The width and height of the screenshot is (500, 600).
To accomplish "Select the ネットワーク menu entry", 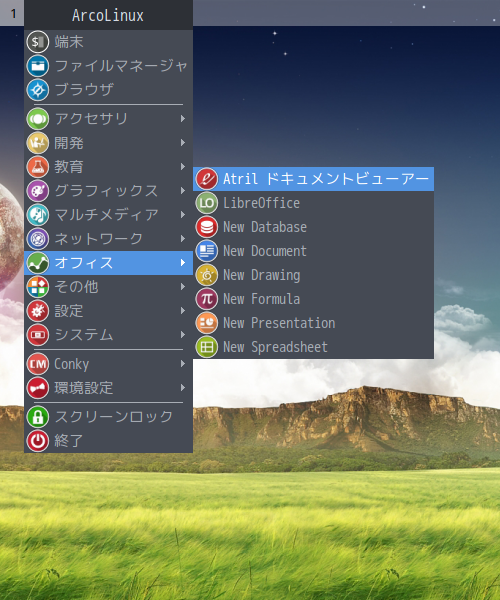I will [108, 239].
